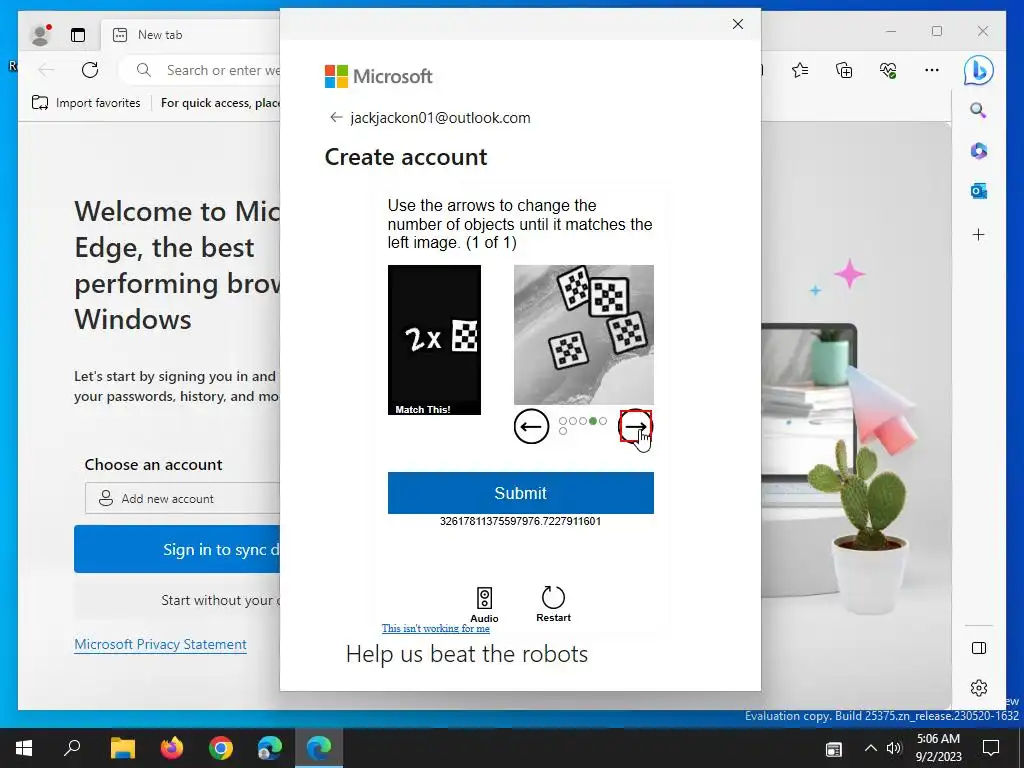Open Microsoft 365 sidebar icon
The width and height of the screenshot is (1024, 768).
click(978, 151)
